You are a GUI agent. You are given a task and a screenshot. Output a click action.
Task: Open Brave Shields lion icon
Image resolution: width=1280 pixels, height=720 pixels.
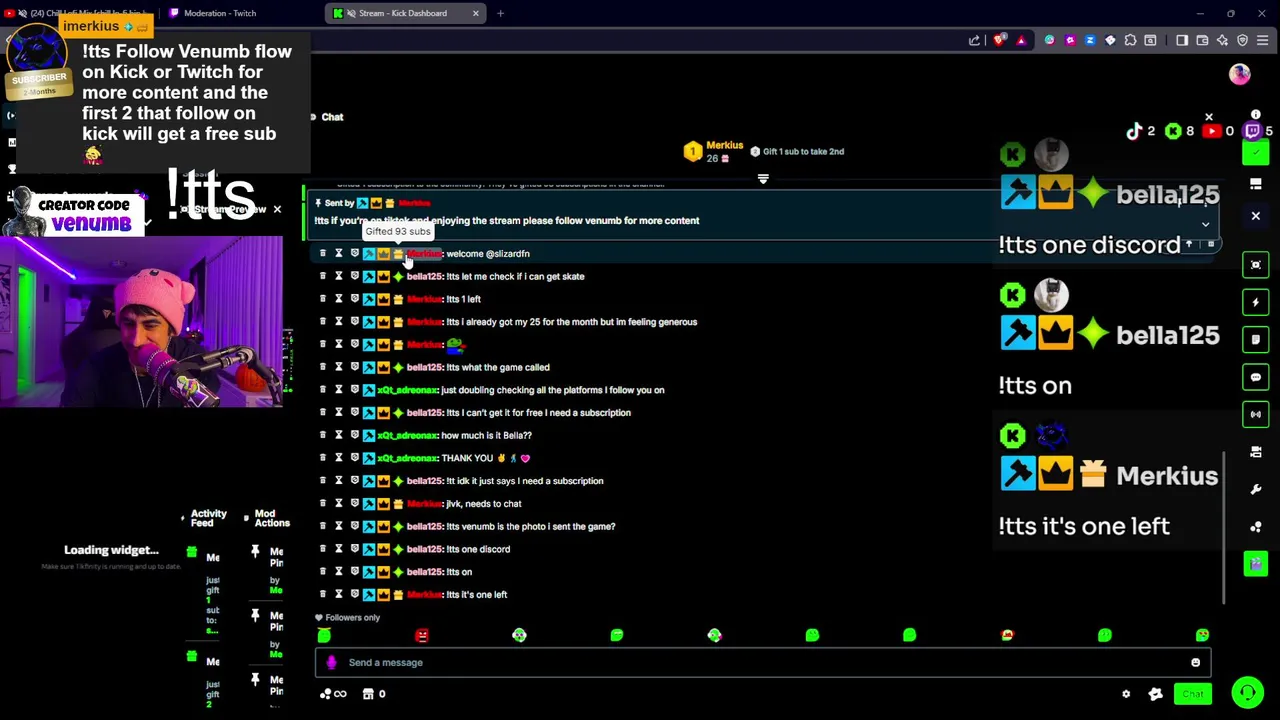pos(999,40)
